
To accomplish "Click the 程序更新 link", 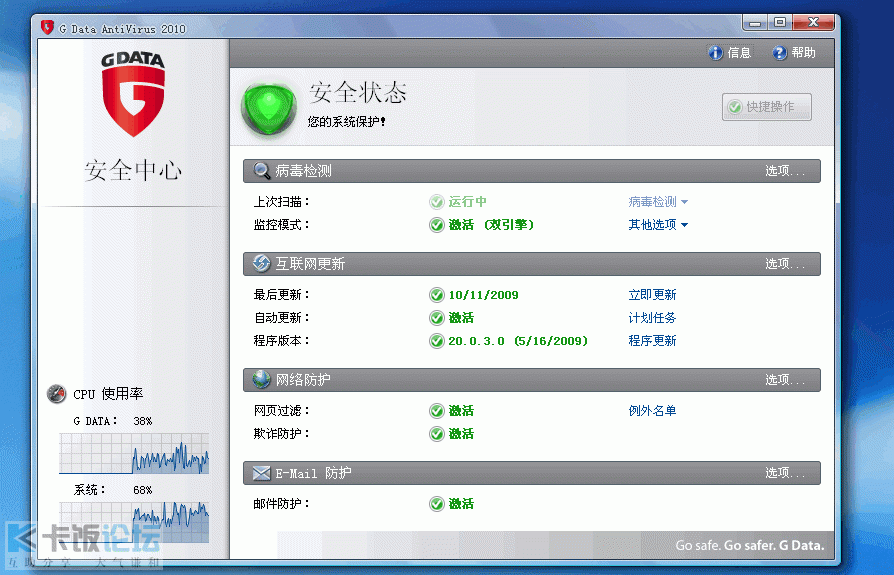I will [x=652, y=341].
